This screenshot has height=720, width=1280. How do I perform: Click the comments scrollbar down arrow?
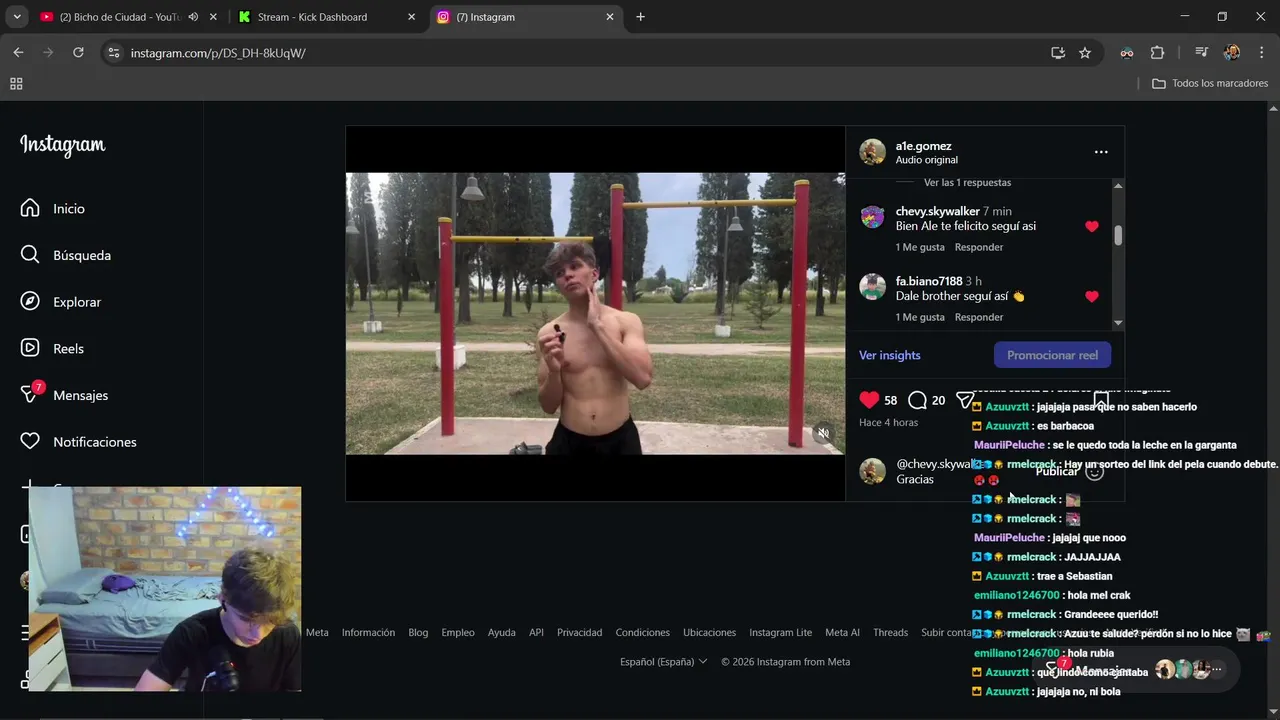1118,323
